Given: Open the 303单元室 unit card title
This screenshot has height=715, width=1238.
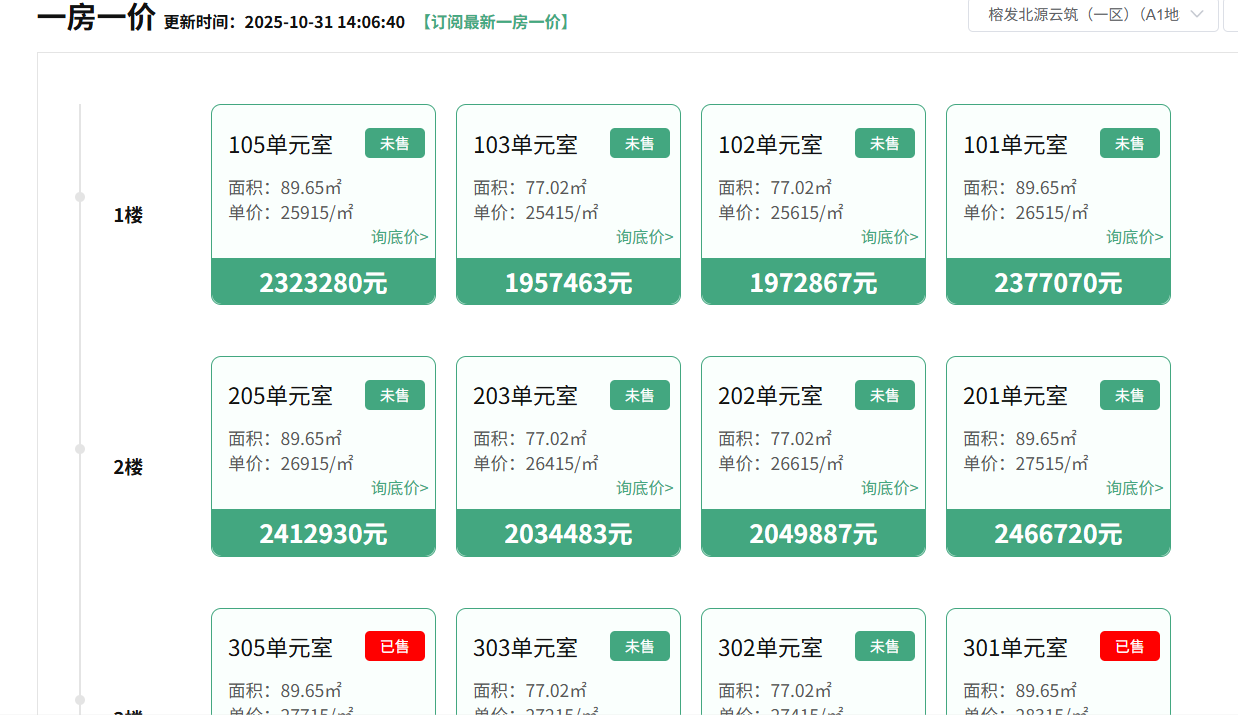Looking at the screenshot, I should tap(525, 648).
